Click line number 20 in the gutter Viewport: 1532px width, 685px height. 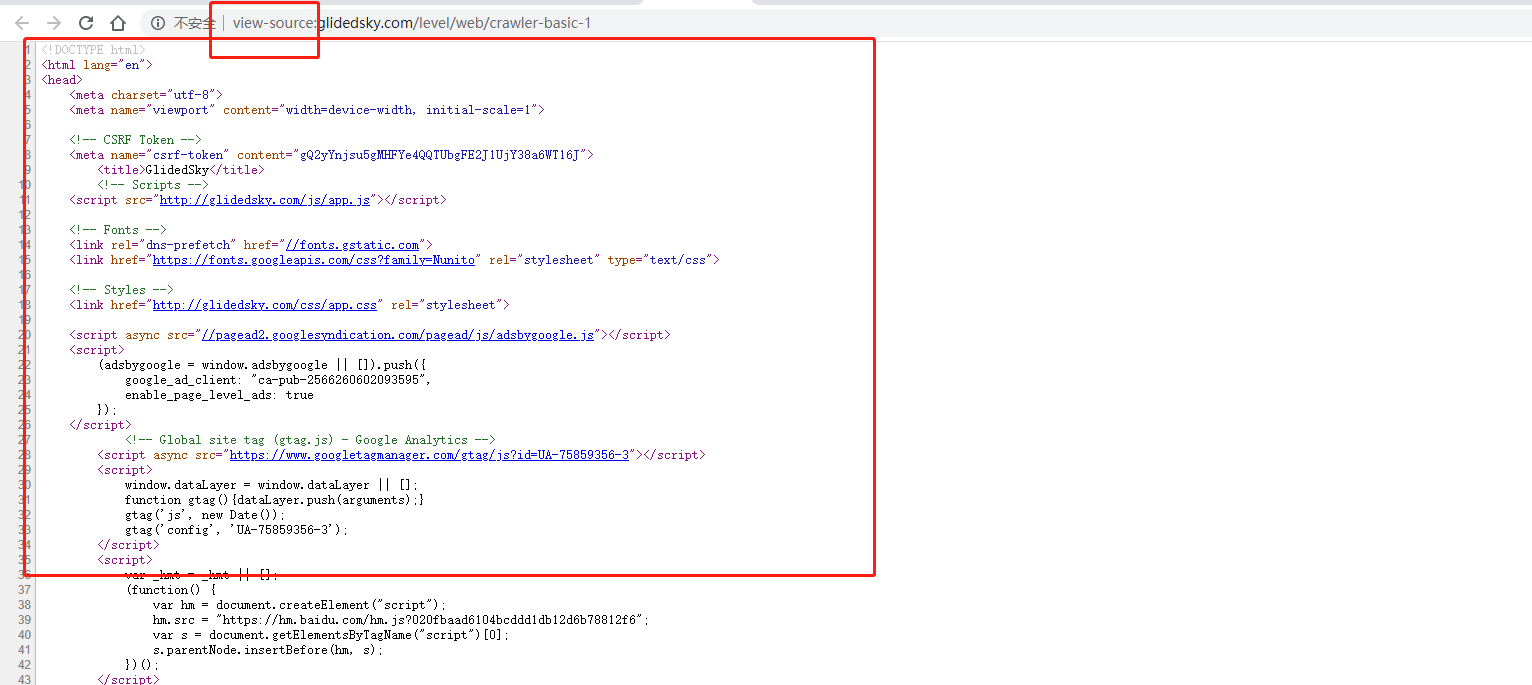point(25,335)
